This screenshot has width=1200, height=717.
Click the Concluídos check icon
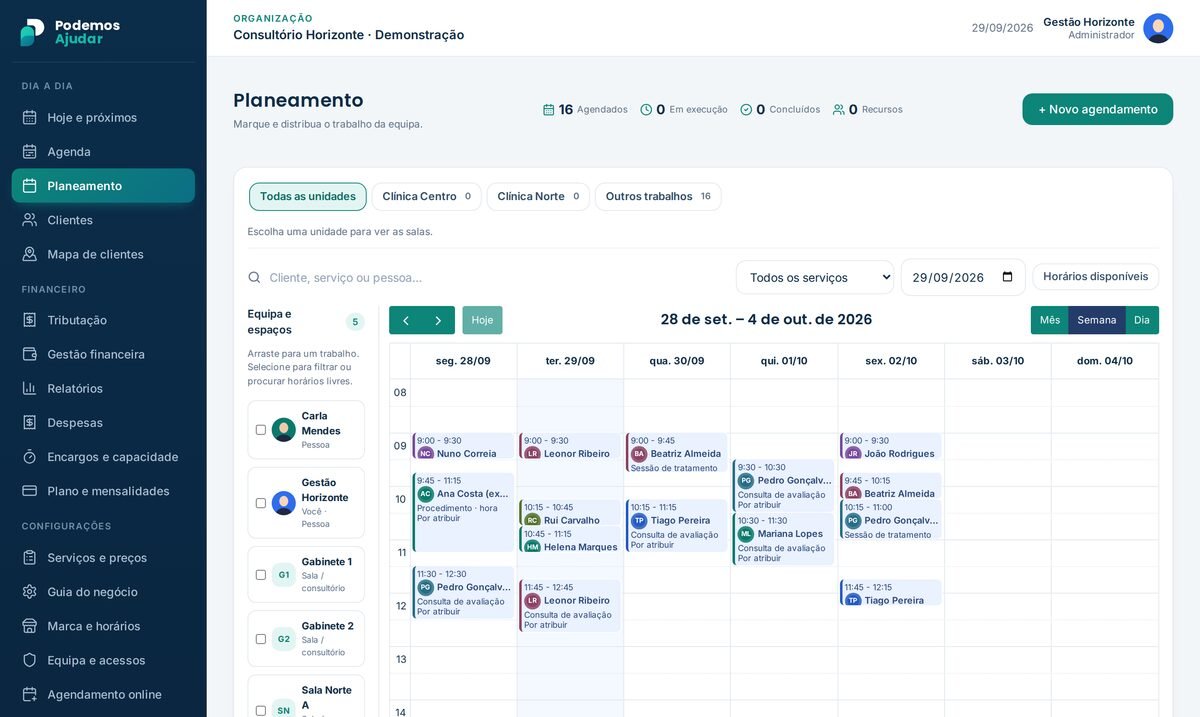pyautogui.click(x=746, y=110)
